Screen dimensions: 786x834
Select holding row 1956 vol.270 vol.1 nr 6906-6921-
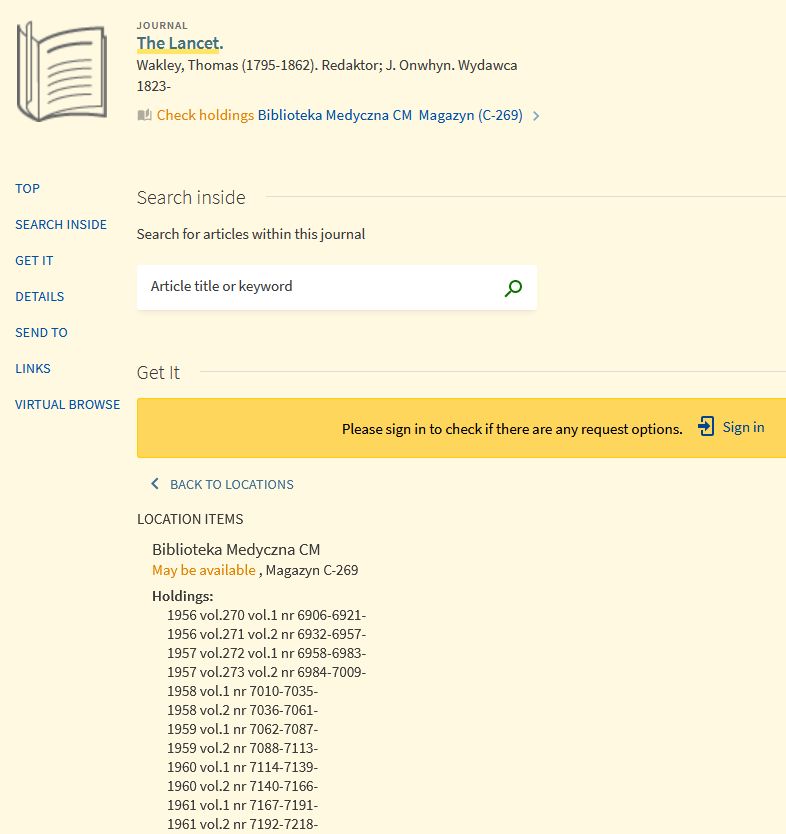(x=266, y=615)
